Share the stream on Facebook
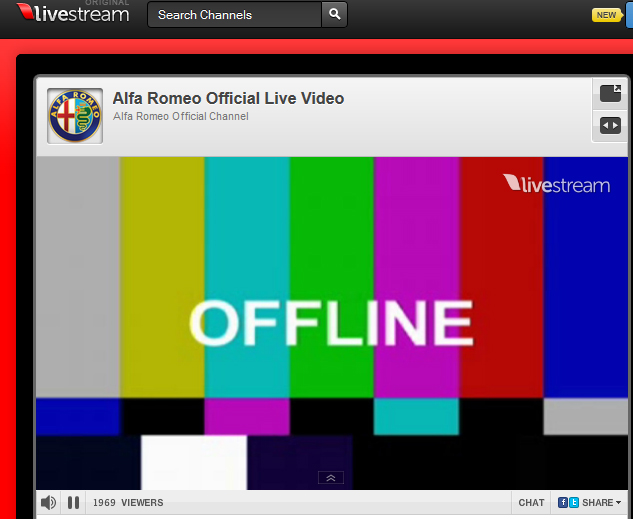 pyautogui.click(x=562, y=502)
